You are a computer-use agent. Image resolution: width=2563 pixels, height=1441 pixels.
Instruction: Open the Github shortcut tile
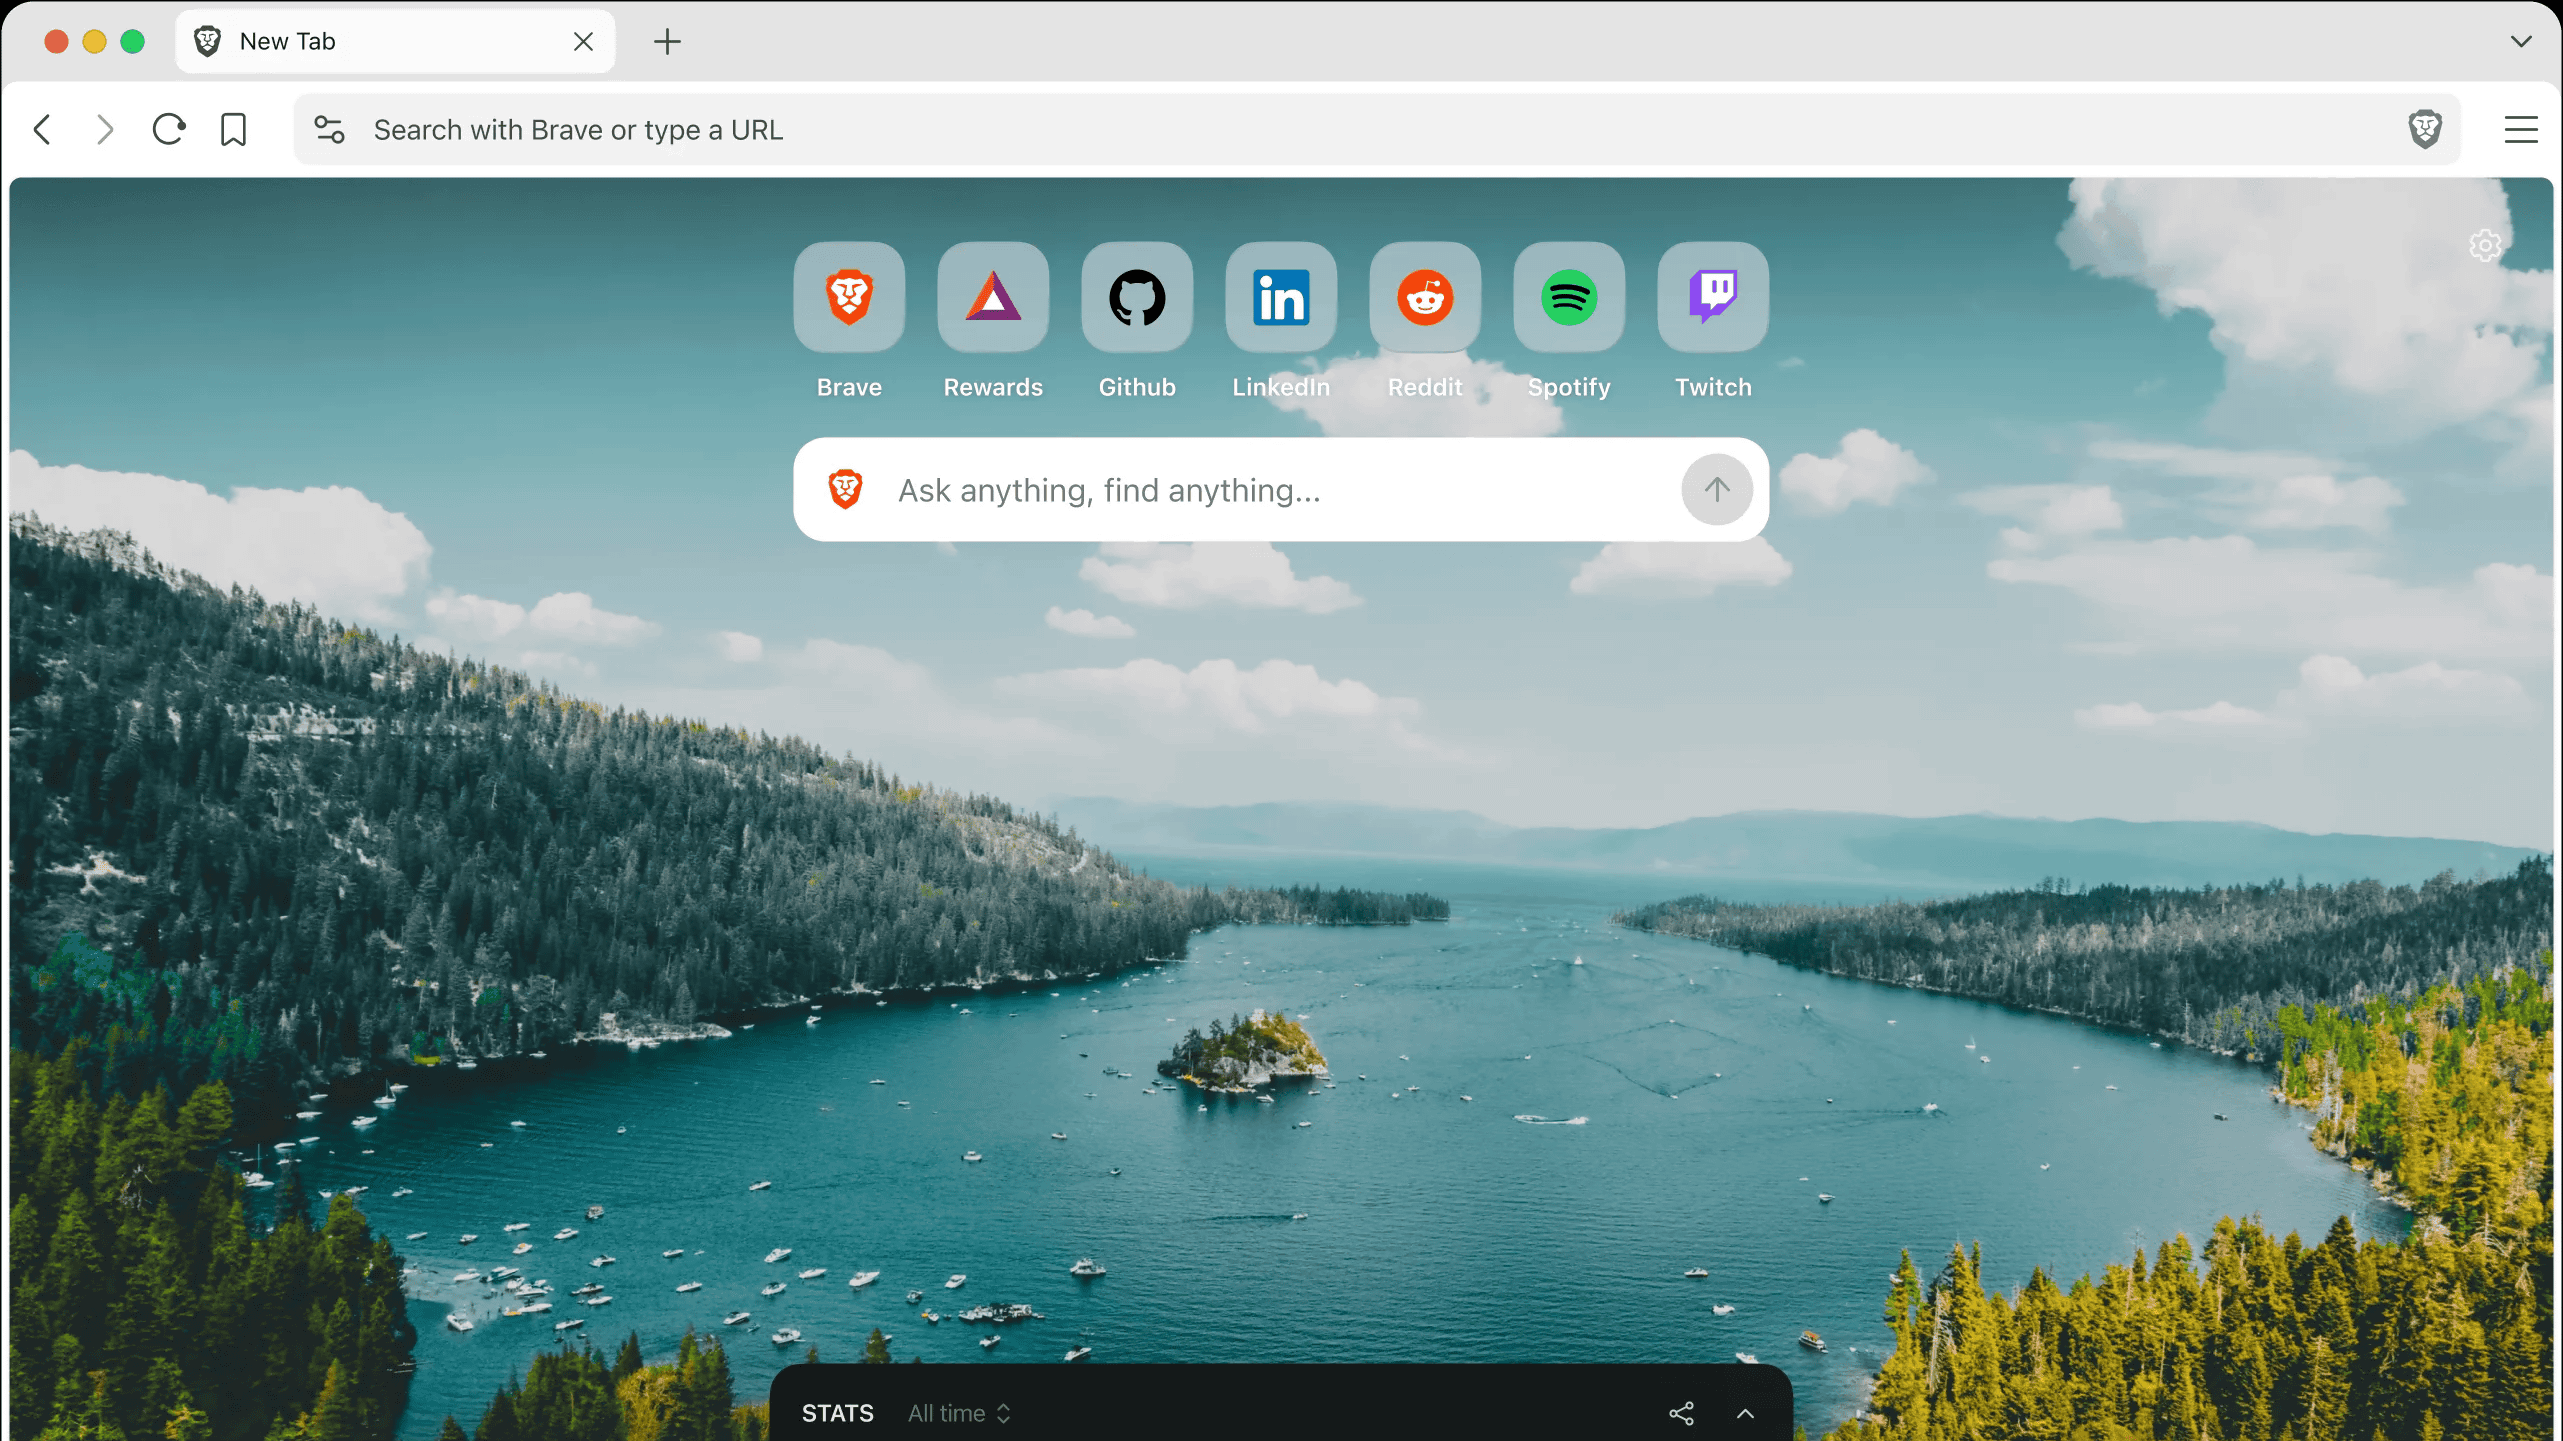pos(1137,297)
